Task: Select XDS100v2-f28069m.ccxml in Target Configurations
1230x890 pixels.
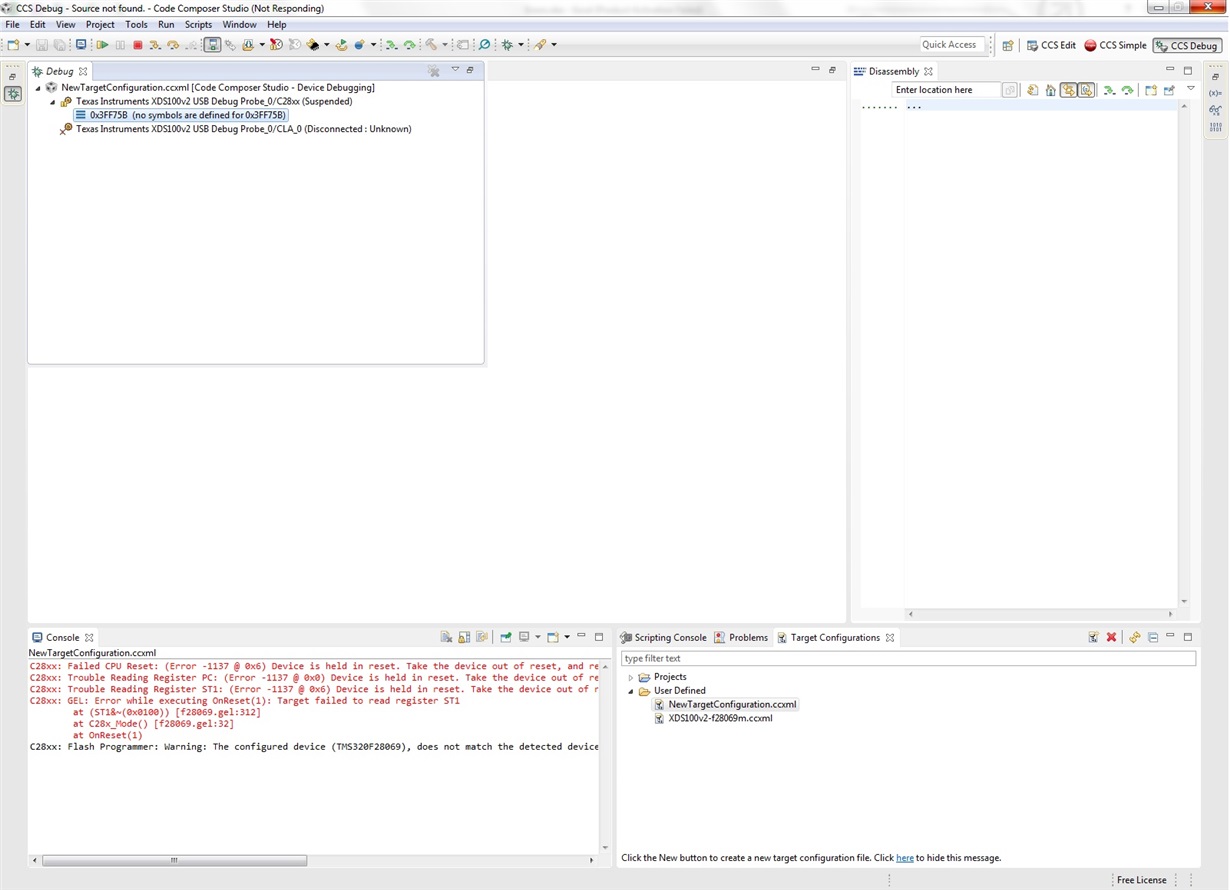Action: tap(720, 718)
